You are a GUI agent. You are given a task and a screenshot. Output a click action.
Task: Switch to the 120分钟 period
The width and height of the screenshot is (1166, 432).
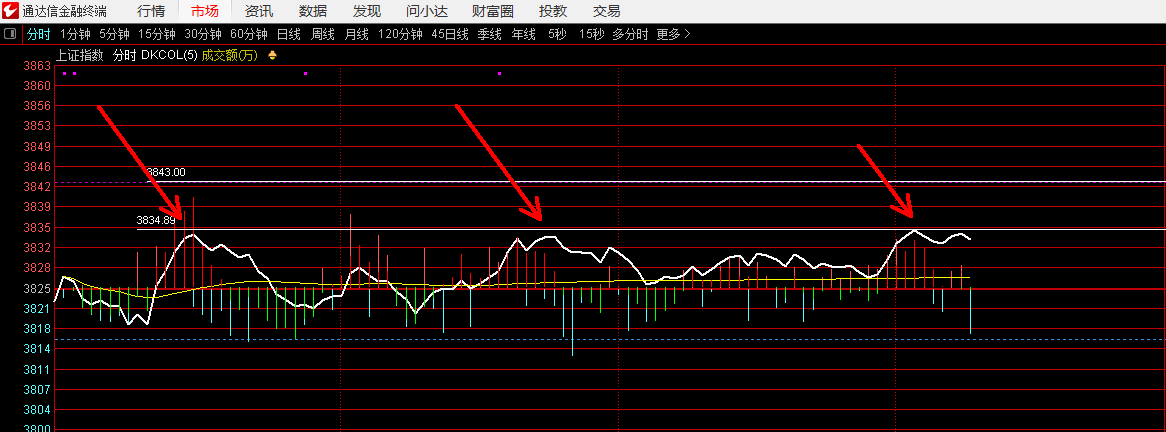(400, 34)
